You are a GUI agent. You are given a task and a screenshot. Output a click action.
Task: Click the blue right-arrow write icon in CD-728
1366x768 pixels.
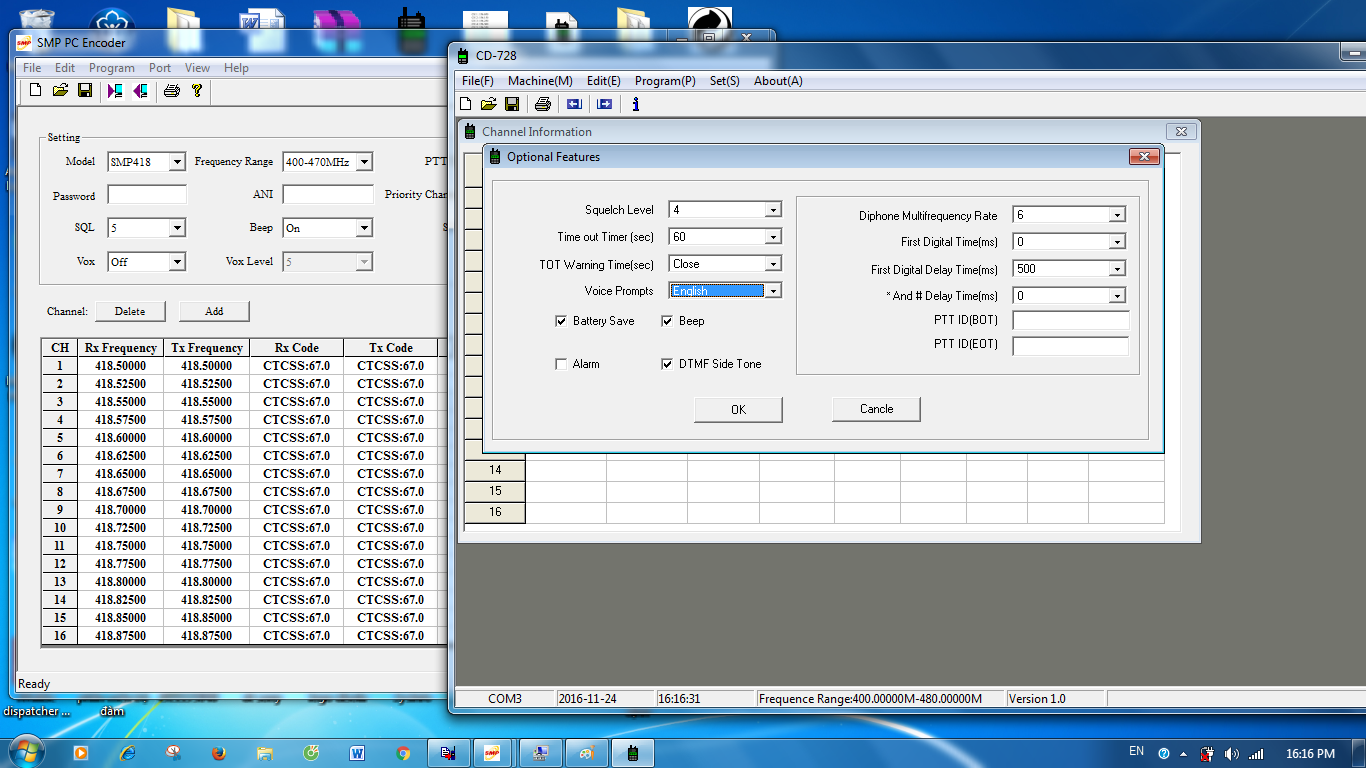pyautogui.click(x=604, y=104)
